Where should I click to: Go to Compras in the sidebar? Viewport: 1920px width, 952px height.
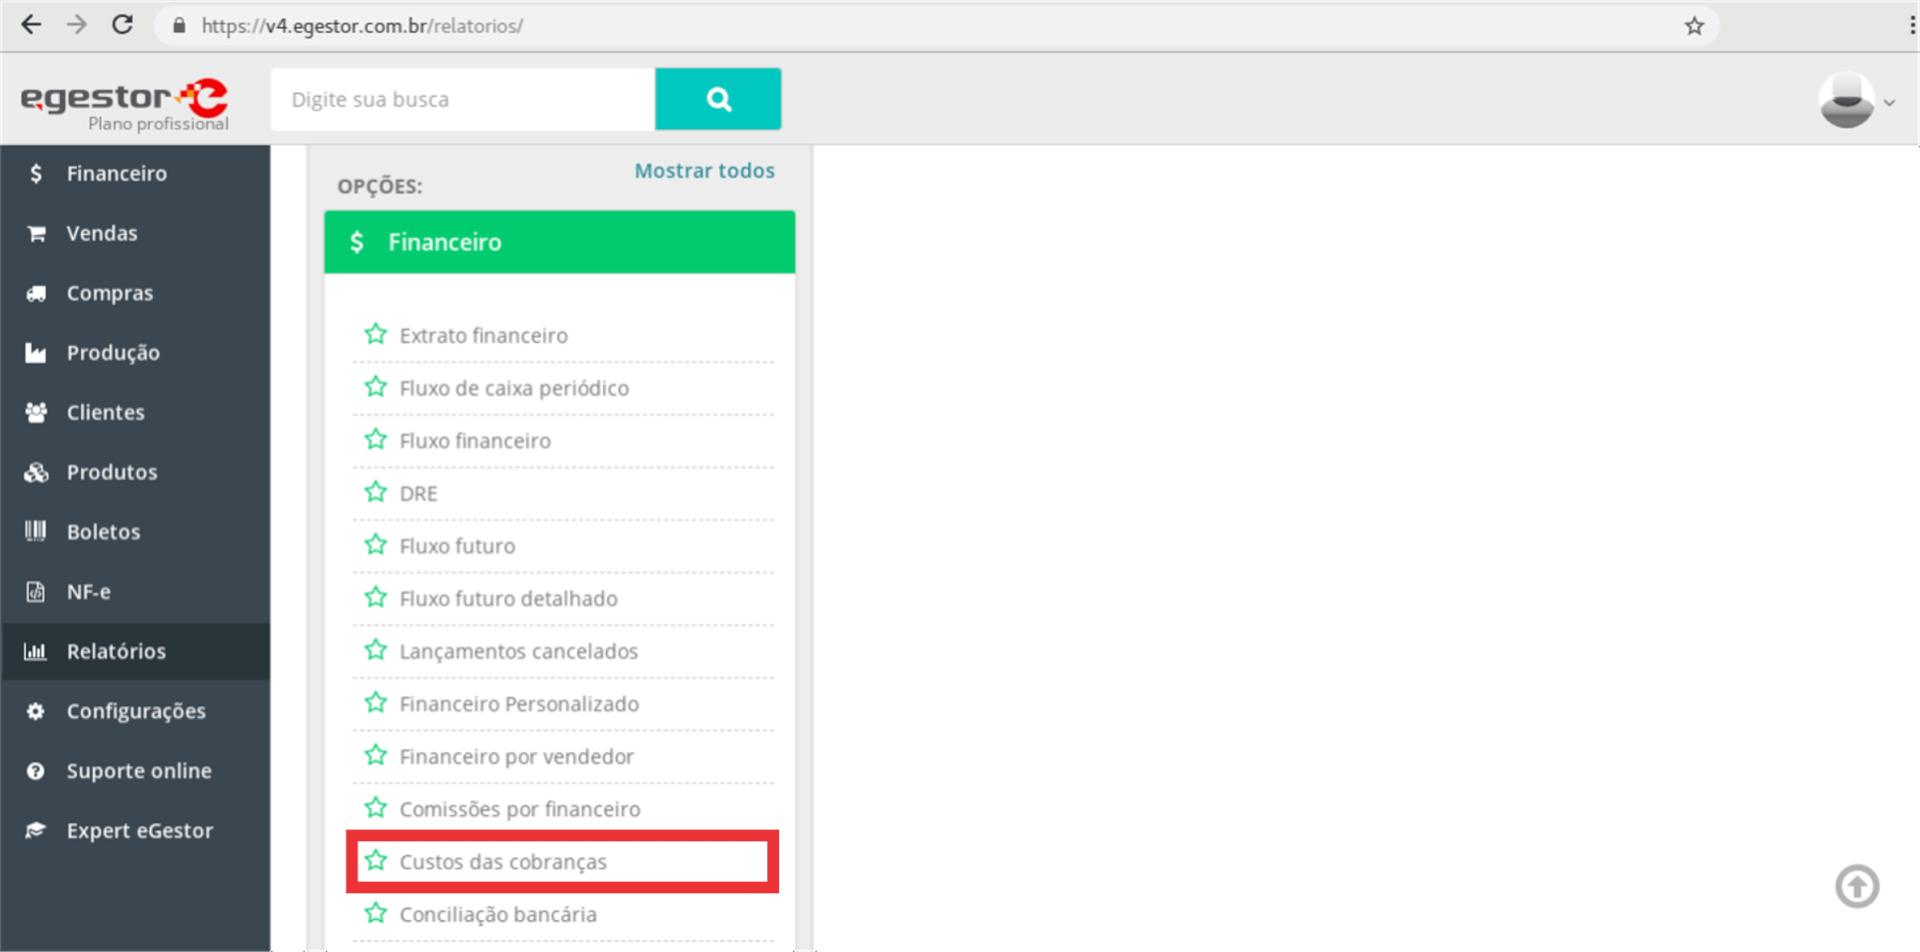tap(135, 293)
